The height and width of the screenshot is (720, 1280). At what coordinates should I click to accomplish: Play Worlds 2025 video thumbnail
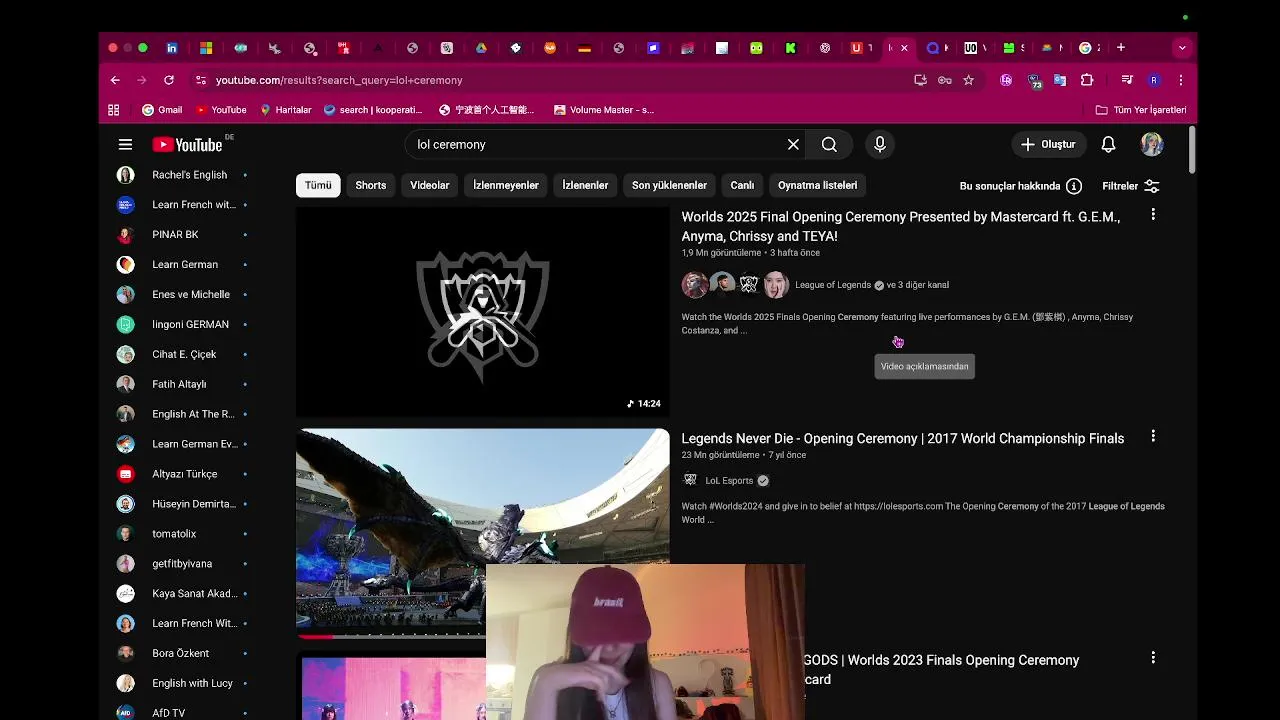483,312
